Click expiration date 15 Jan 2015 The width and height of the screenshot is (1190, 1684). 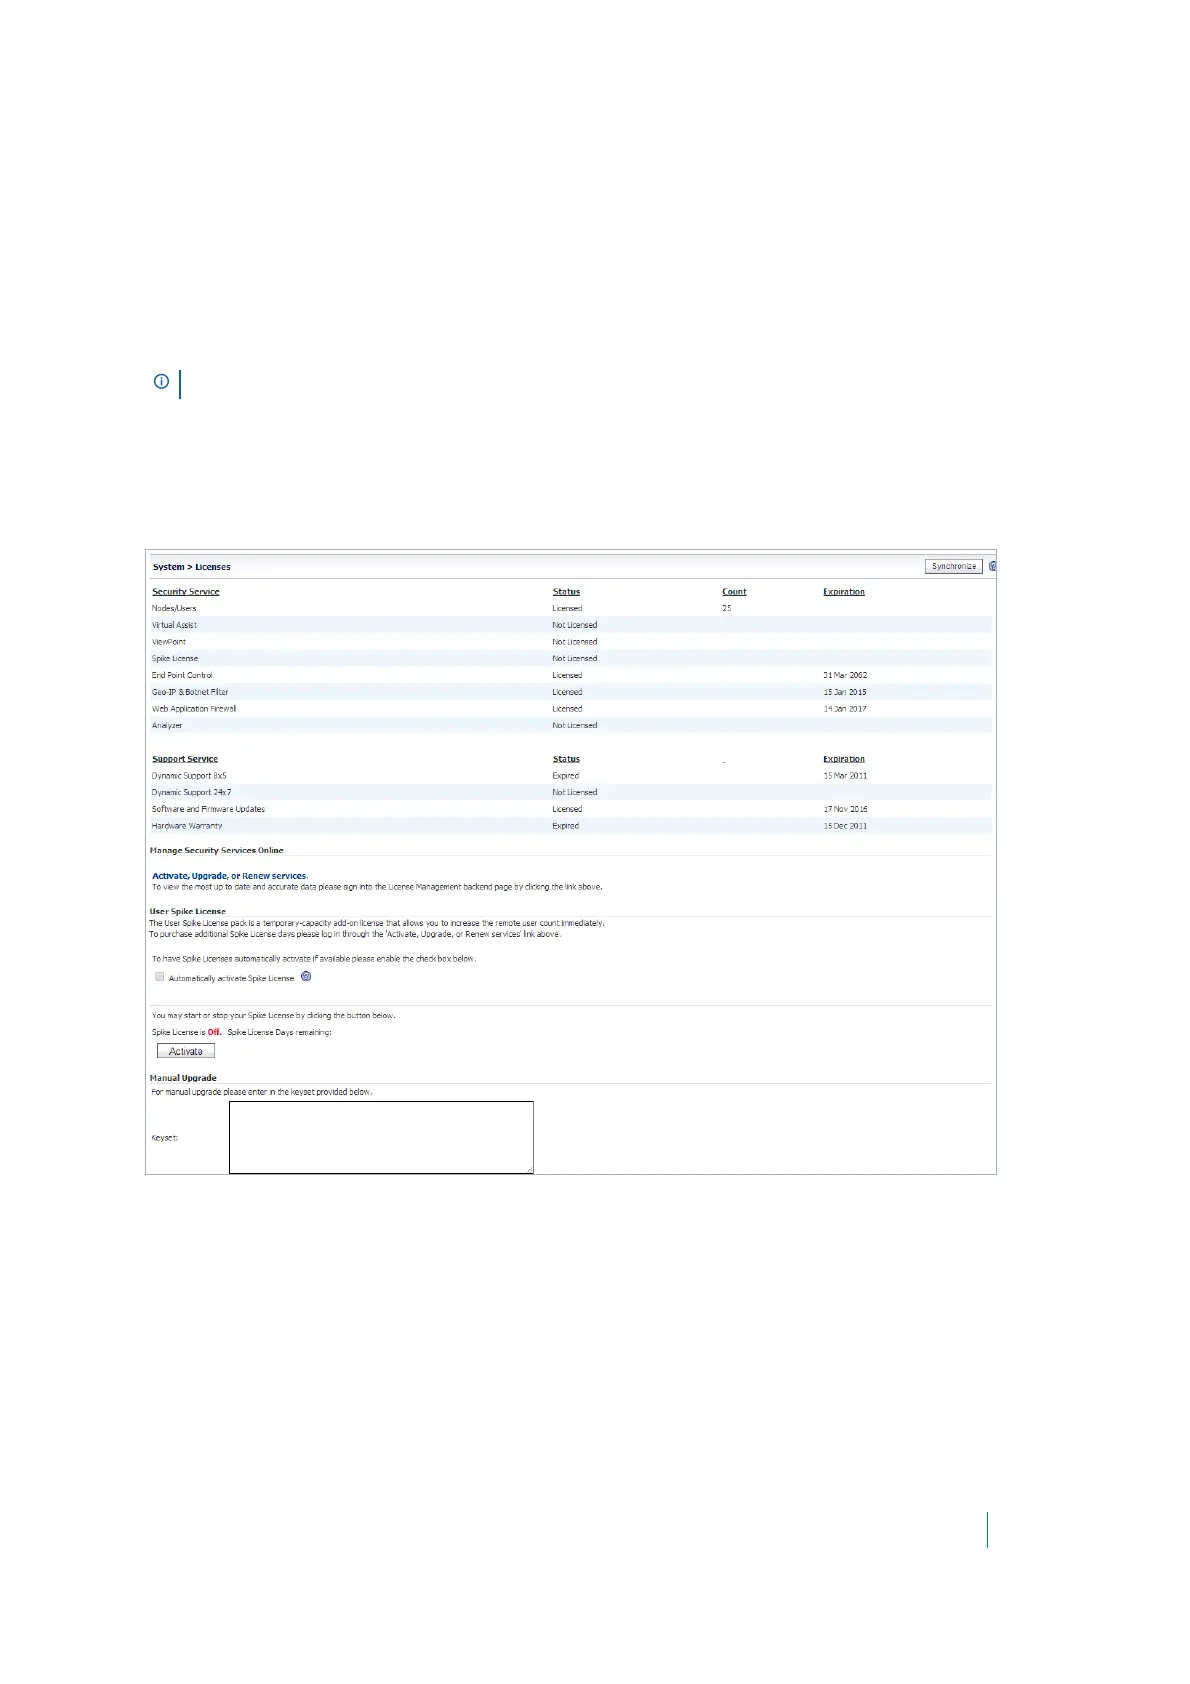(845, 692)
